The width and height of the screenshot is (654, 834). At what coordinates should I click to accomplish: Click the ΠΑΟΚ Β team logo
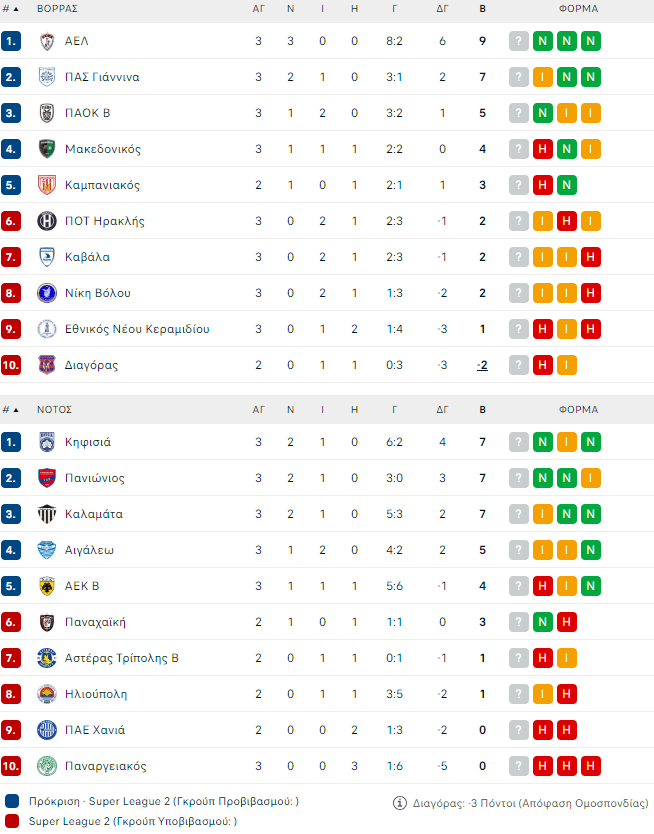[x=46, y=113]
